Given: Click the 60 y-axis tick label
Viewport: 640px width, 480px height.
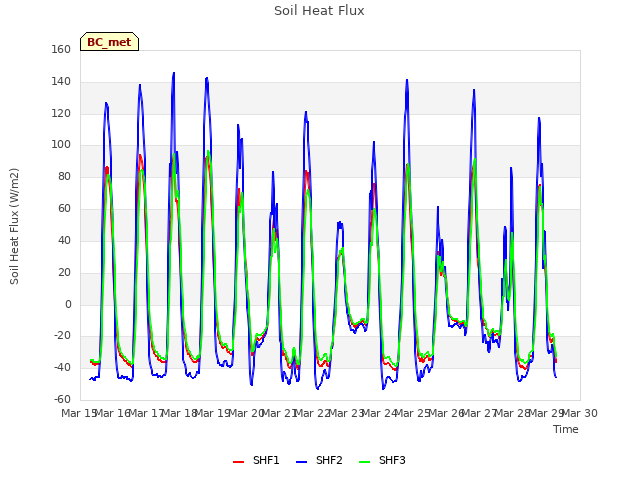Looking at the screenshot, I should [x=64, y=209].
